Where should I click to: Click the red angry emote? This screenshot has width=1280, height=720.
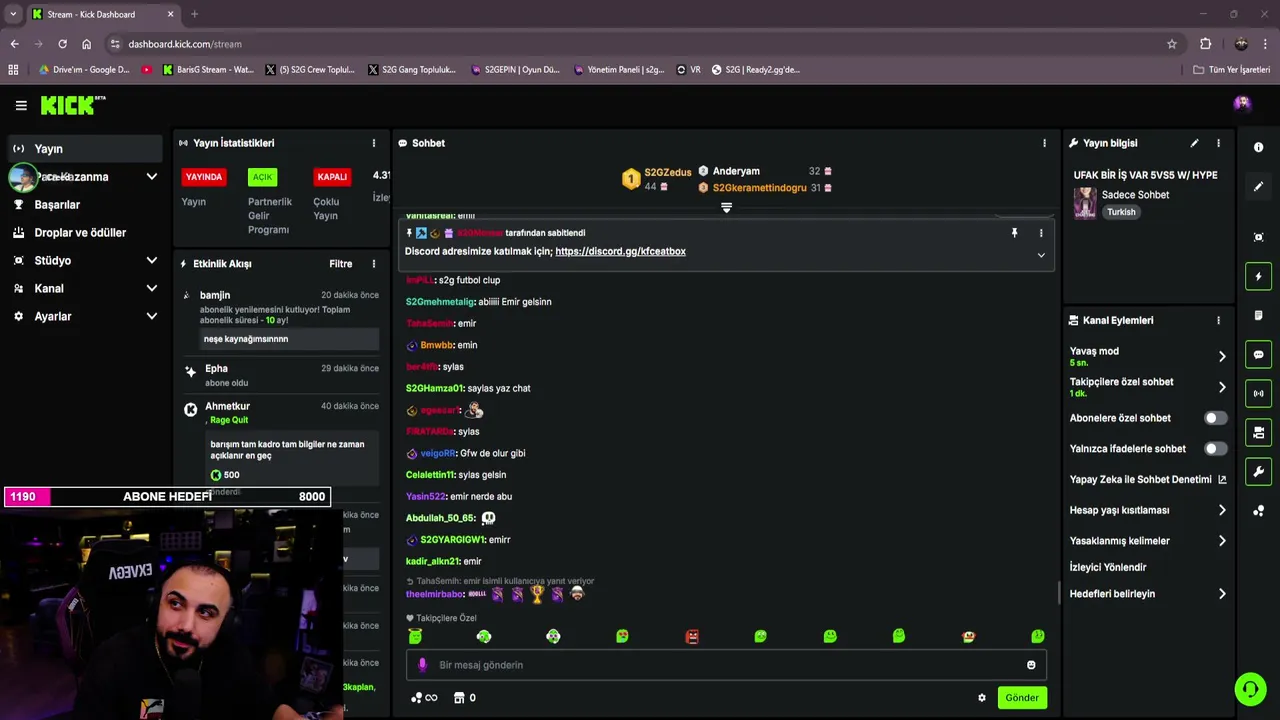[x=692, y=637]
